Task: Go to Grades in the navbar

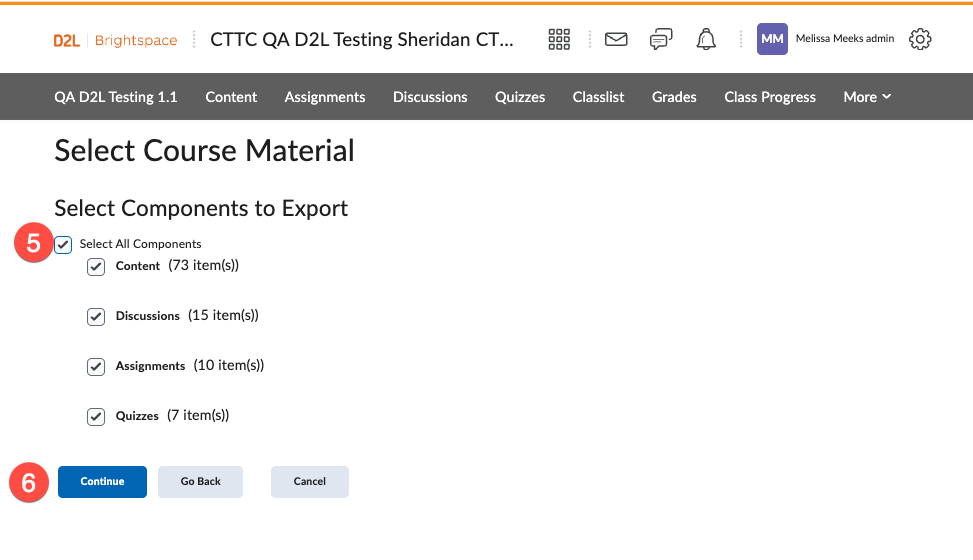Action: tap(674, 97)
